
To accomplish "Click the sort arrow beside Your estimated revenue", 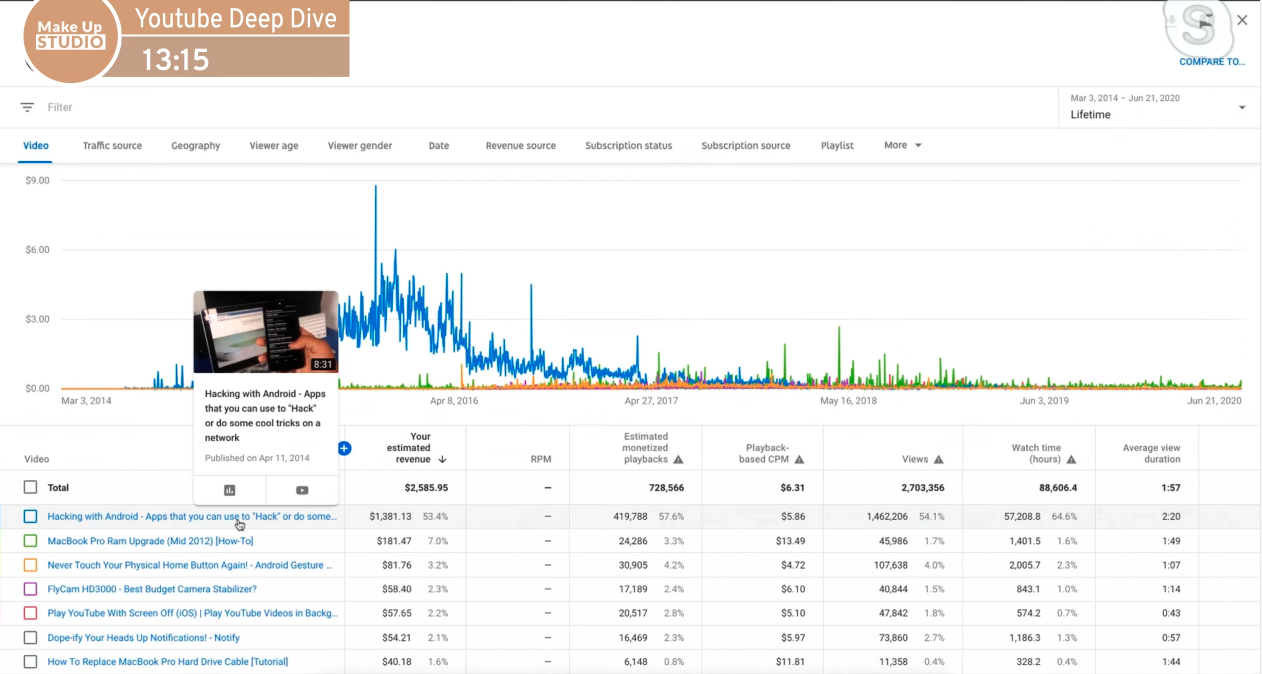I will [x=441, y=460].
